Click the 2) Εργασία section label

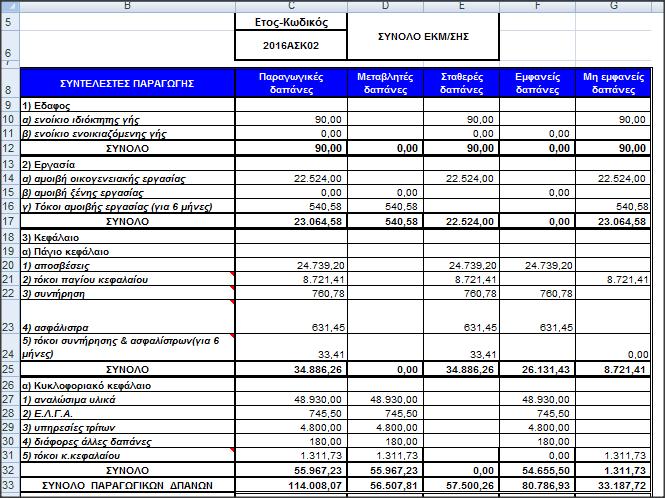pos(48,165)
